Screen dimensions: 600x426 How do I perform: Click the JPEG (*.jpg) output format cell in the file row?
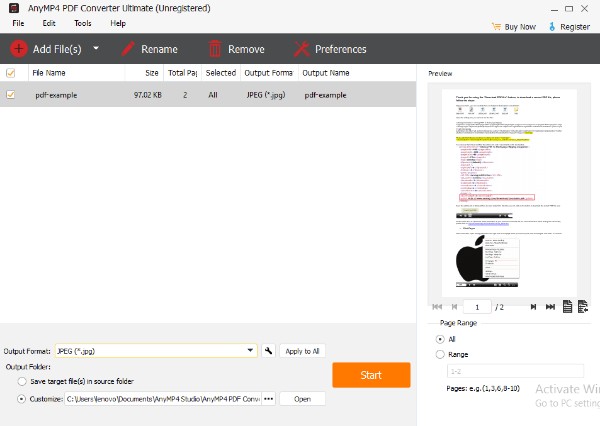click(x=266, y=95)
